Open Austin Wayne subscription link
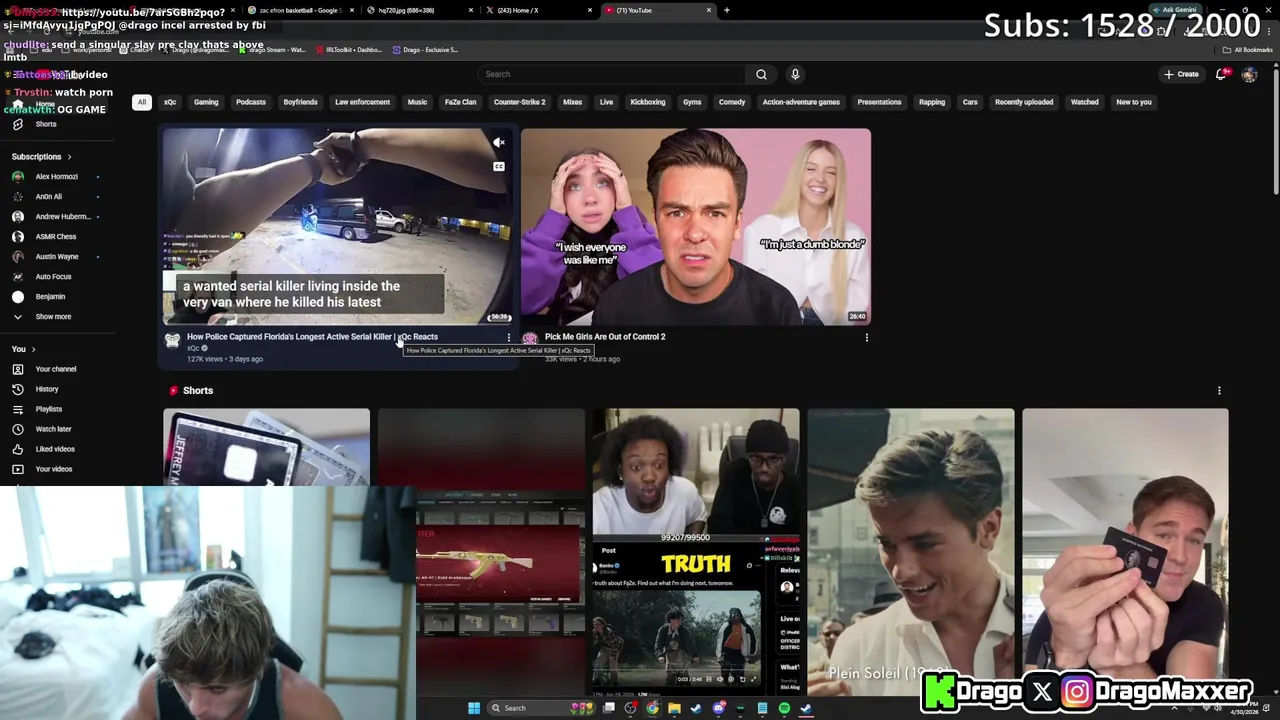This screenshot has height=720, width=1280. (55, 257)
